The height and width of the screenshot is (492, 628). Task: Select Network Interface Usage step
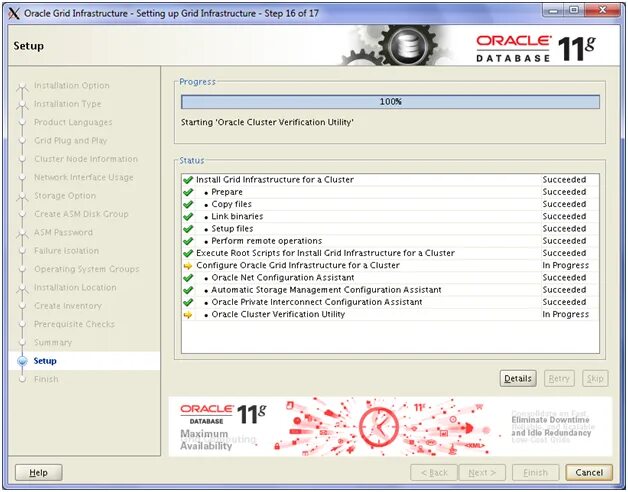(x=84, y=177)
